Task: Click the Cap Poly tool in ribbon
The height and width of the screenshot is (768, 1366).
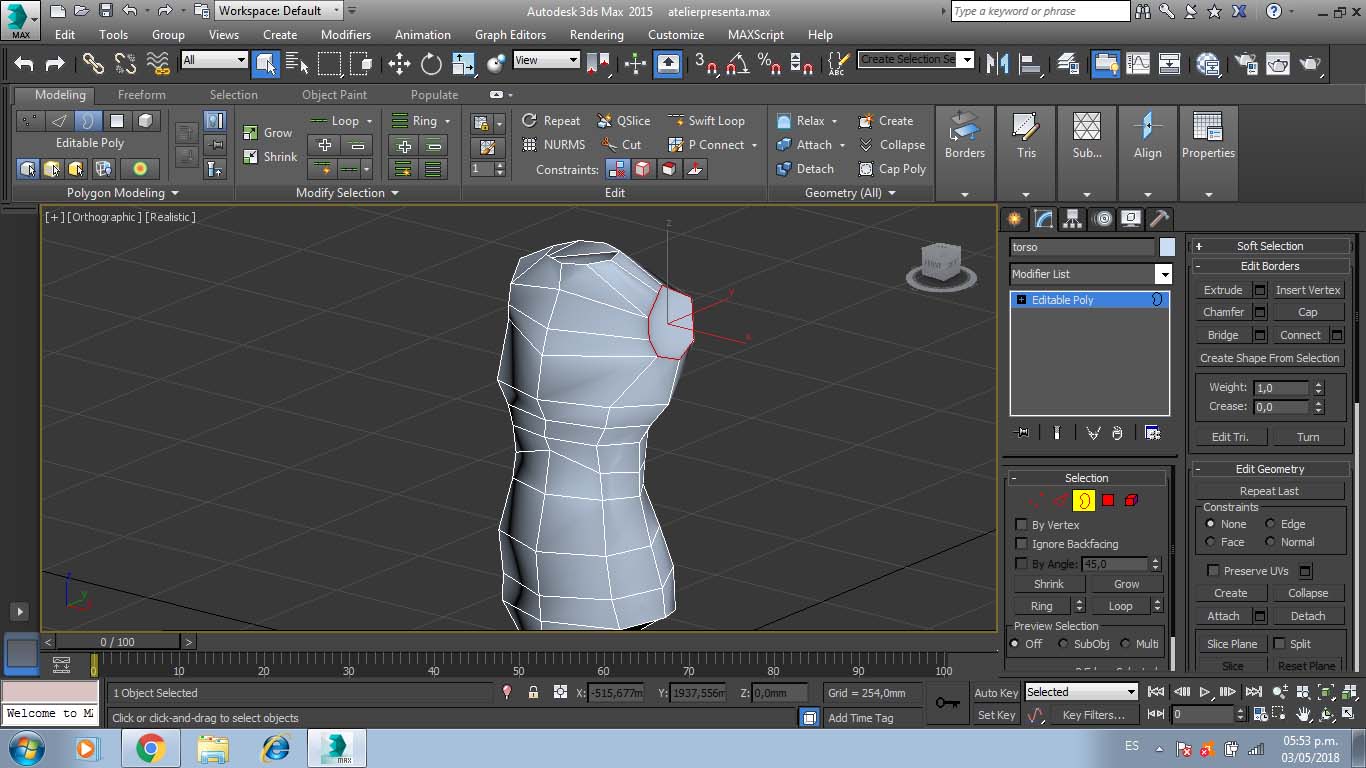Action: coord(892,169)
